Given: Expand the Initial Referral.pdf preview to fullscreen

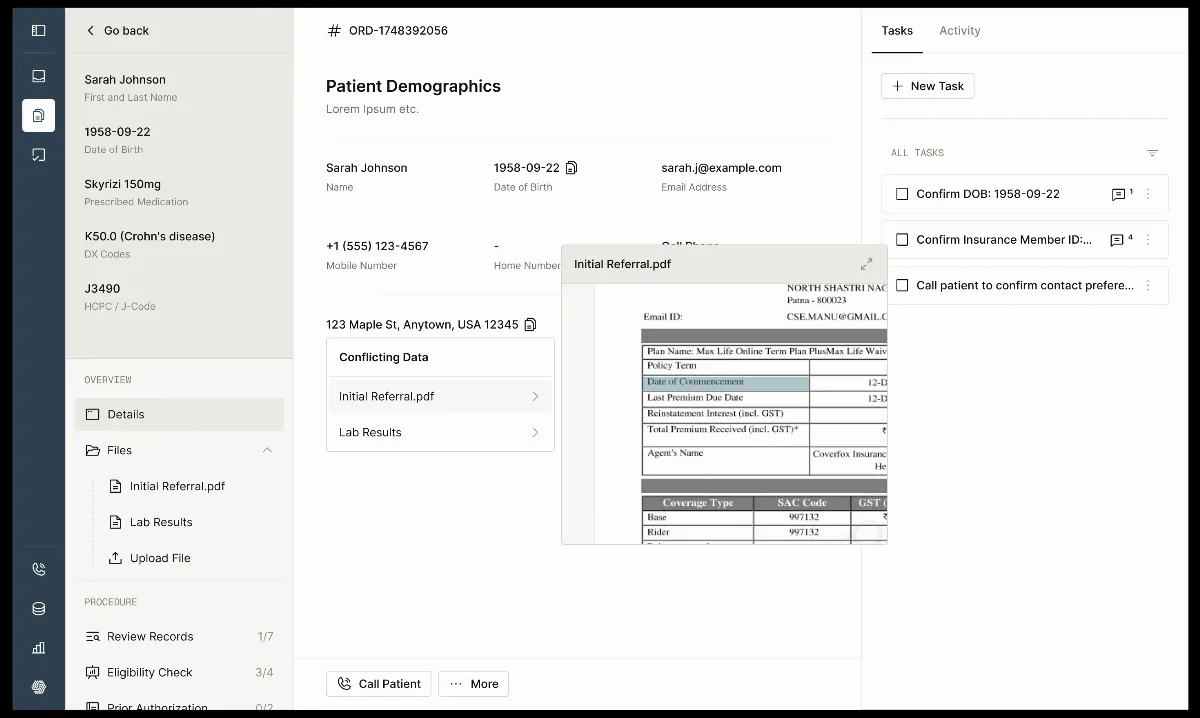Looking at the screenshot, I should [x=866, y=264].
